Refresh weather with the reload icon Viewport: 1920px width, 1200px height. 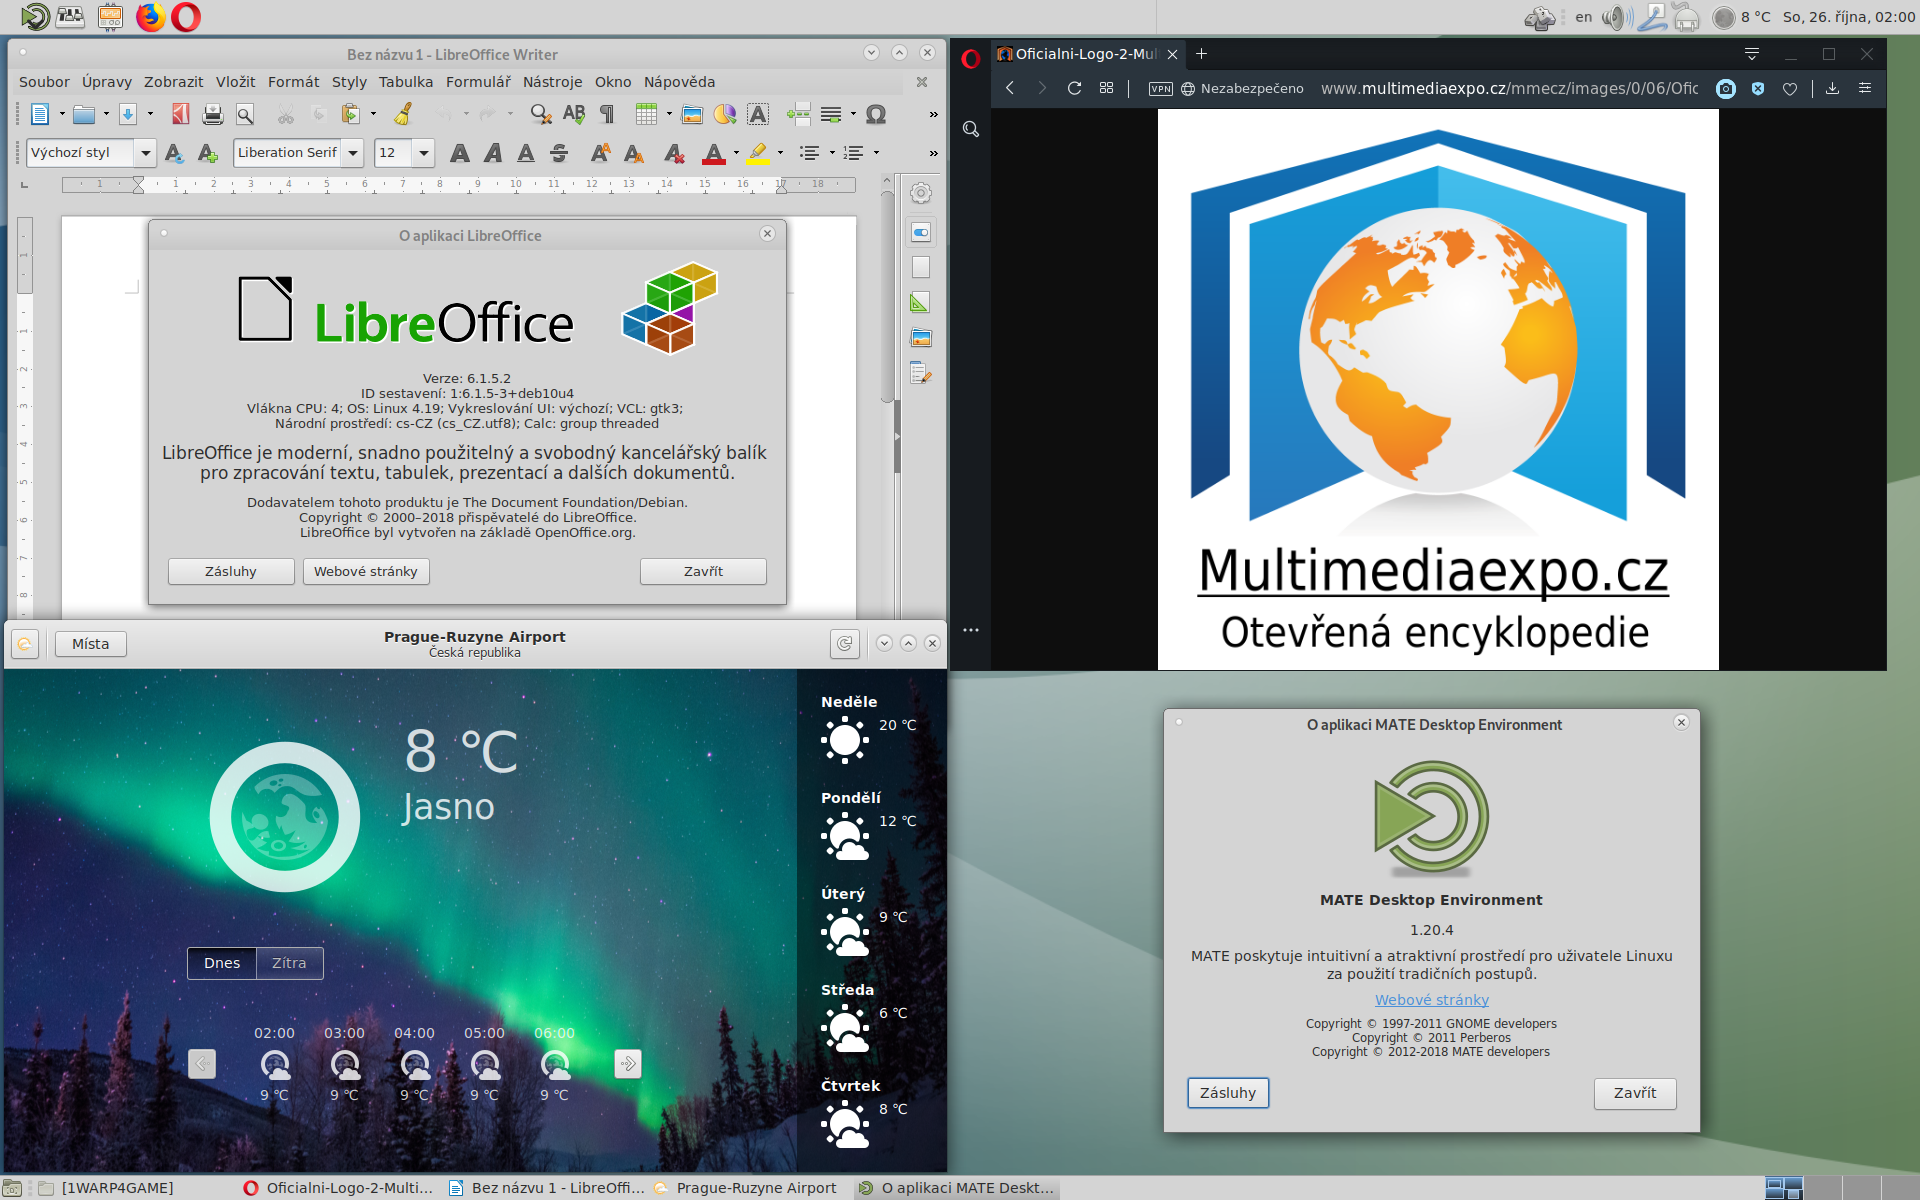click(845, 643)
